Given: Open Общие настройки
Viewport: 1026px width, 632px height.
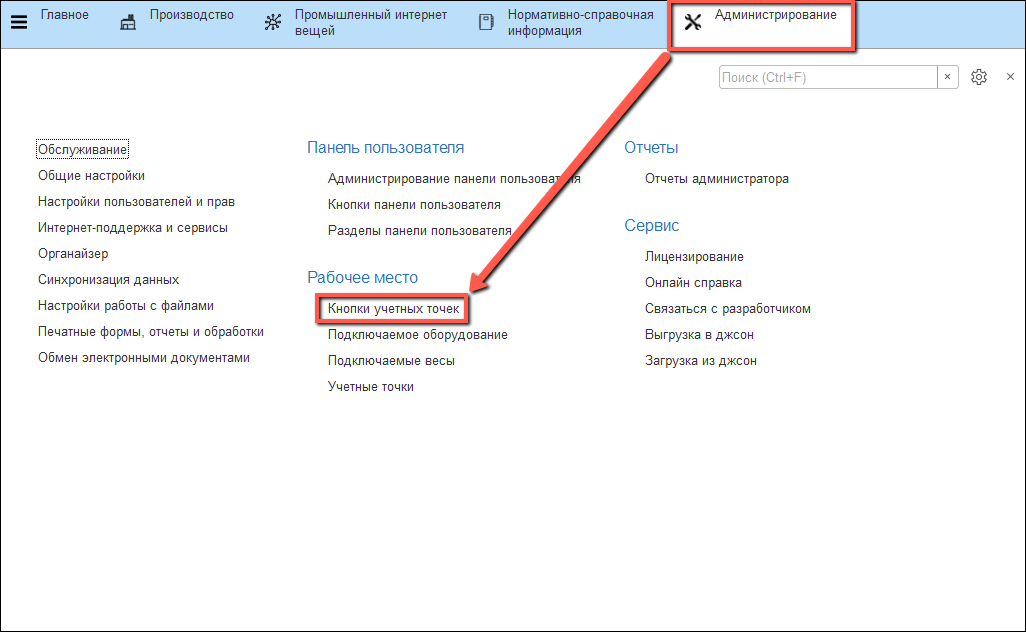Looking at the screenshot, I should (x=92, y=175).
